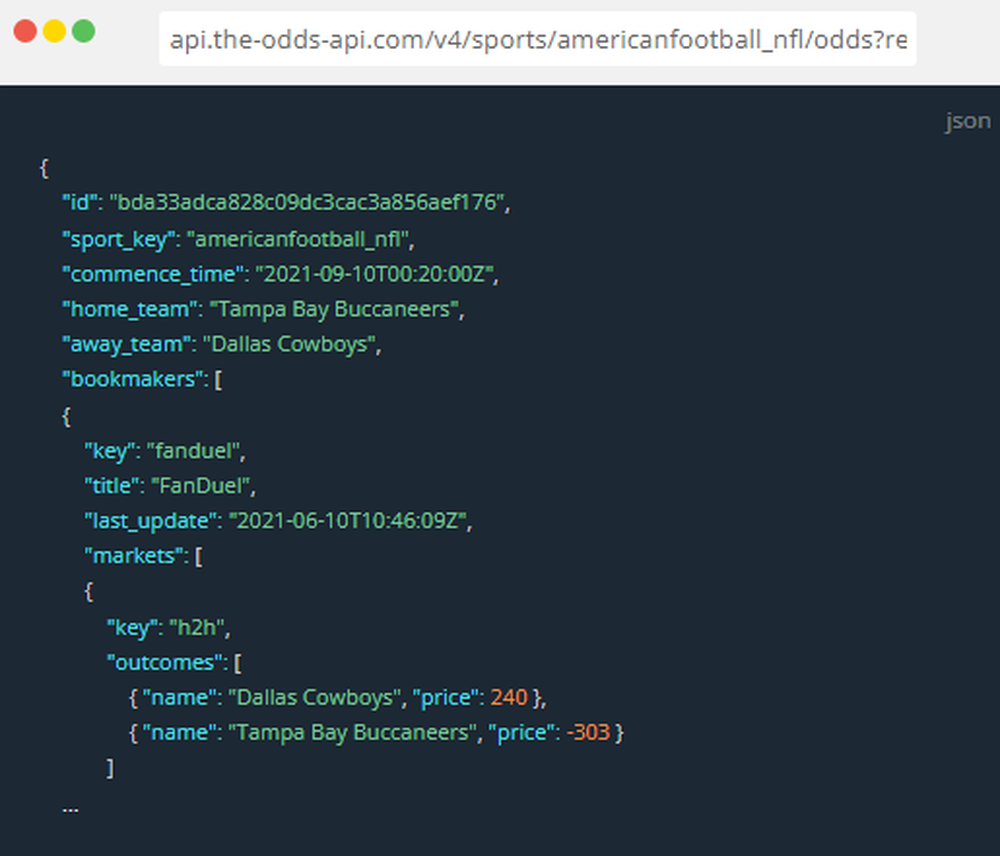Click the away_team value "Dallas Cowboys"
Screen dimensions: 1000x856
click(x=289, y=344)
